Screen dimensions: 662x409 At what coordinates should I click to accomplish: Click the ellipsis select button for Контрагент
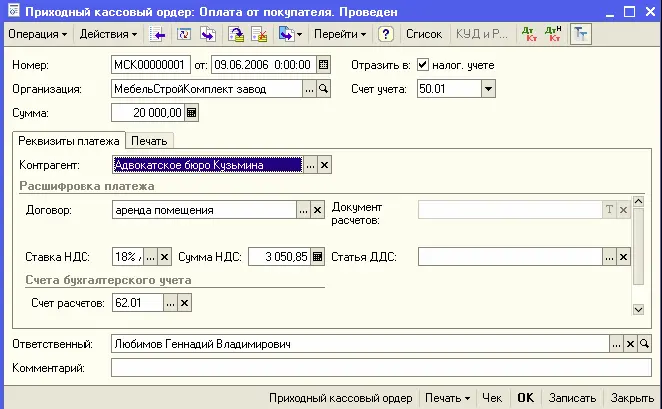(310, 165)
